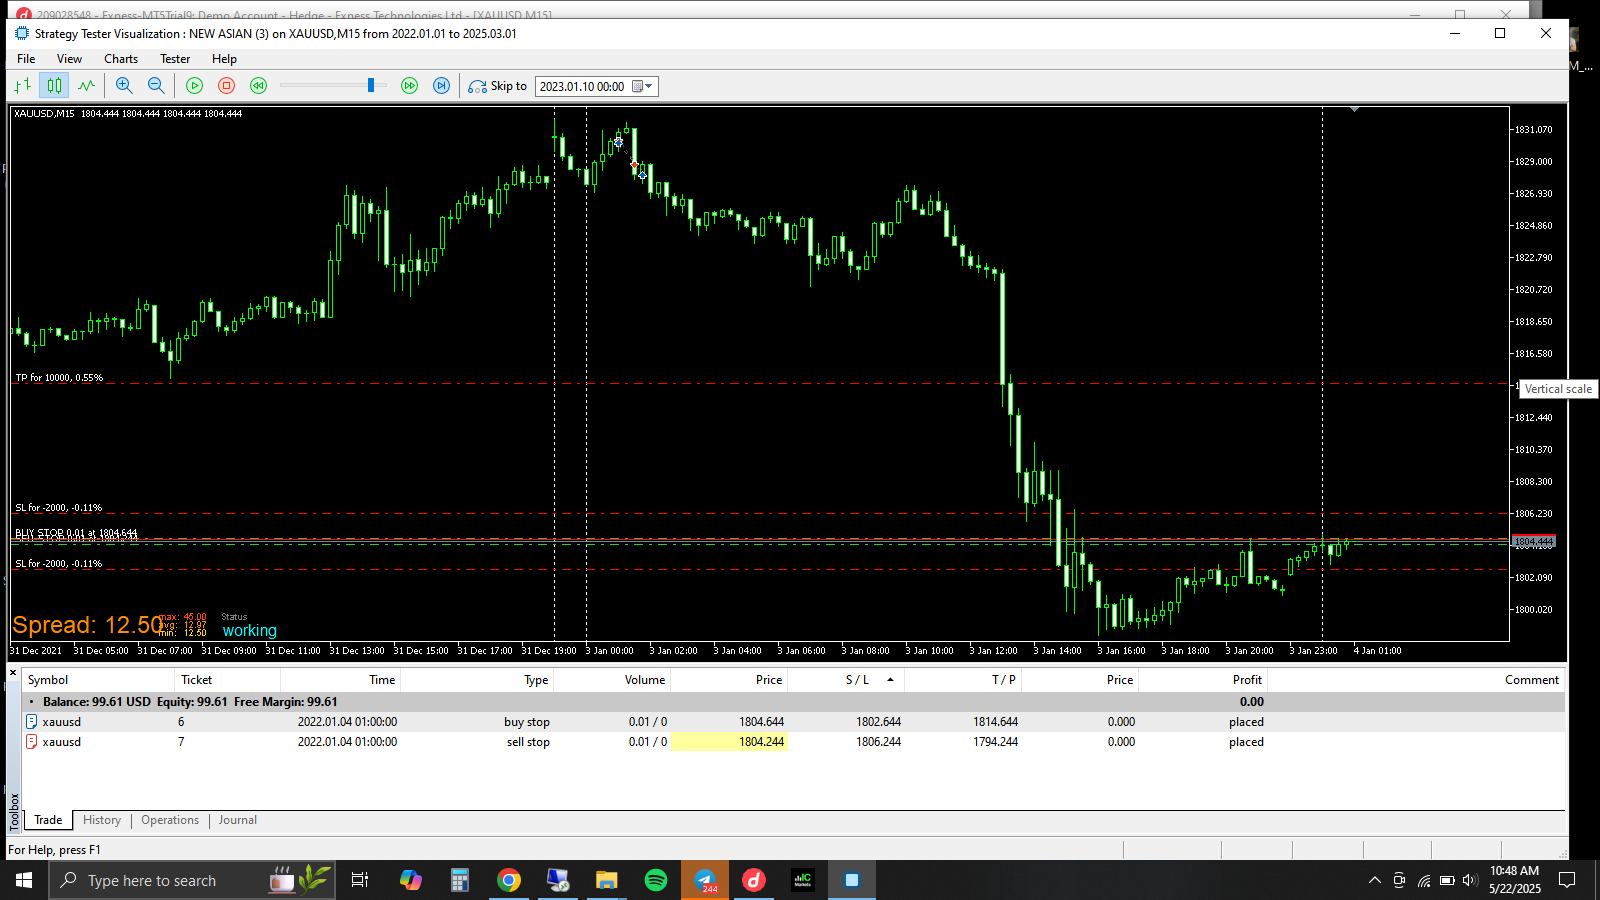
Task: Open the Charts menu
Action: coord(121,59)
